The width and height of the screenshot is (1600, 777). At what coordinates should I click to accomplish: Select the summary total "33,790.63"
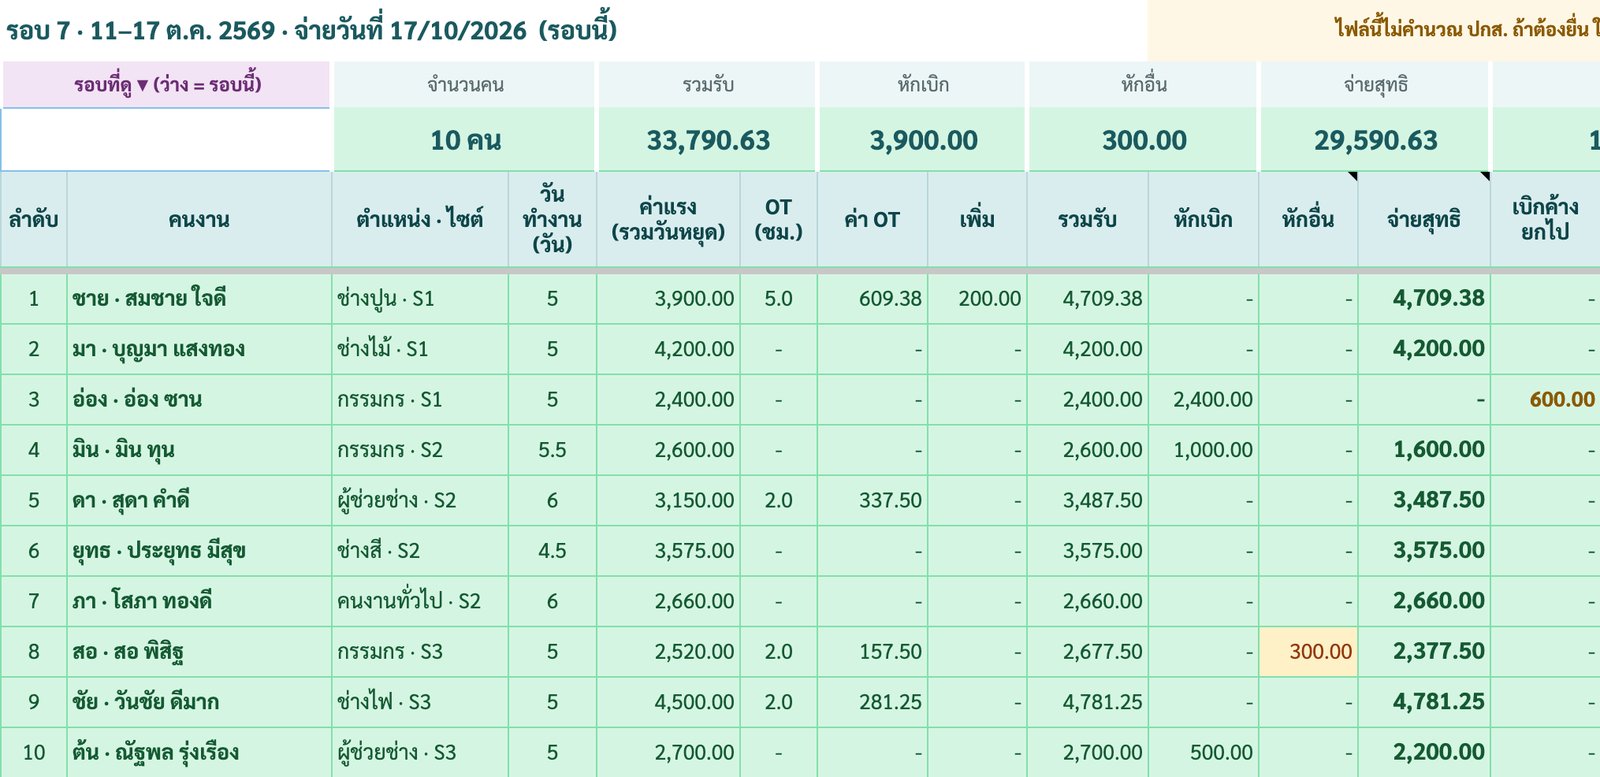click(x=708, y=141)
